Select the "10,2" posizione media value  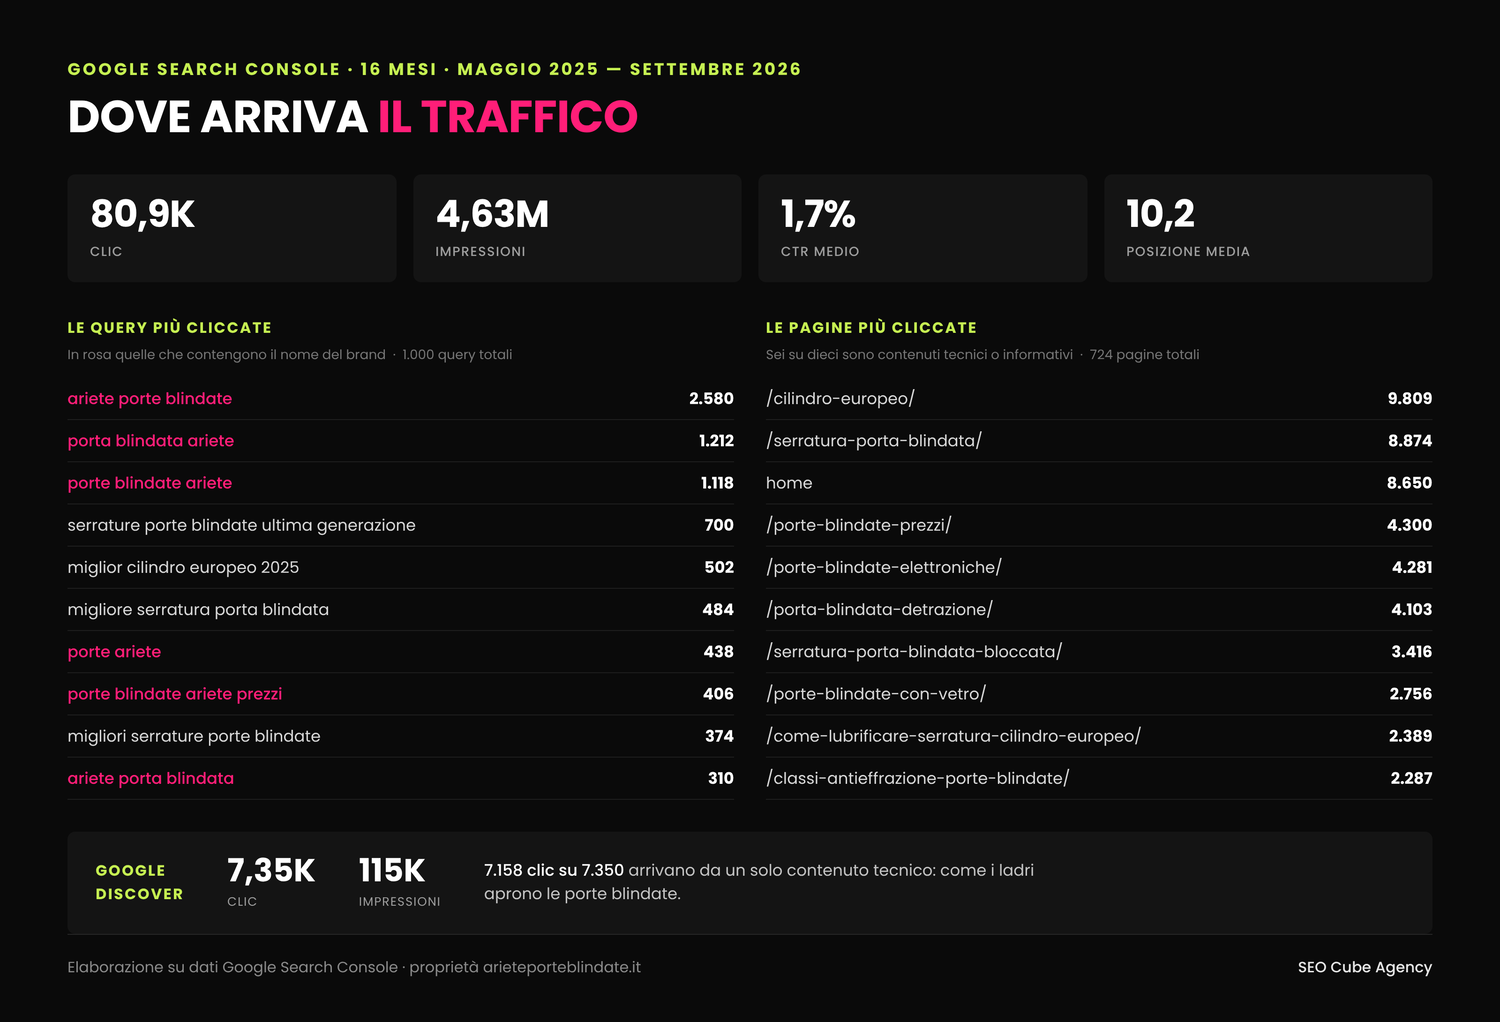pos(1160,214)
